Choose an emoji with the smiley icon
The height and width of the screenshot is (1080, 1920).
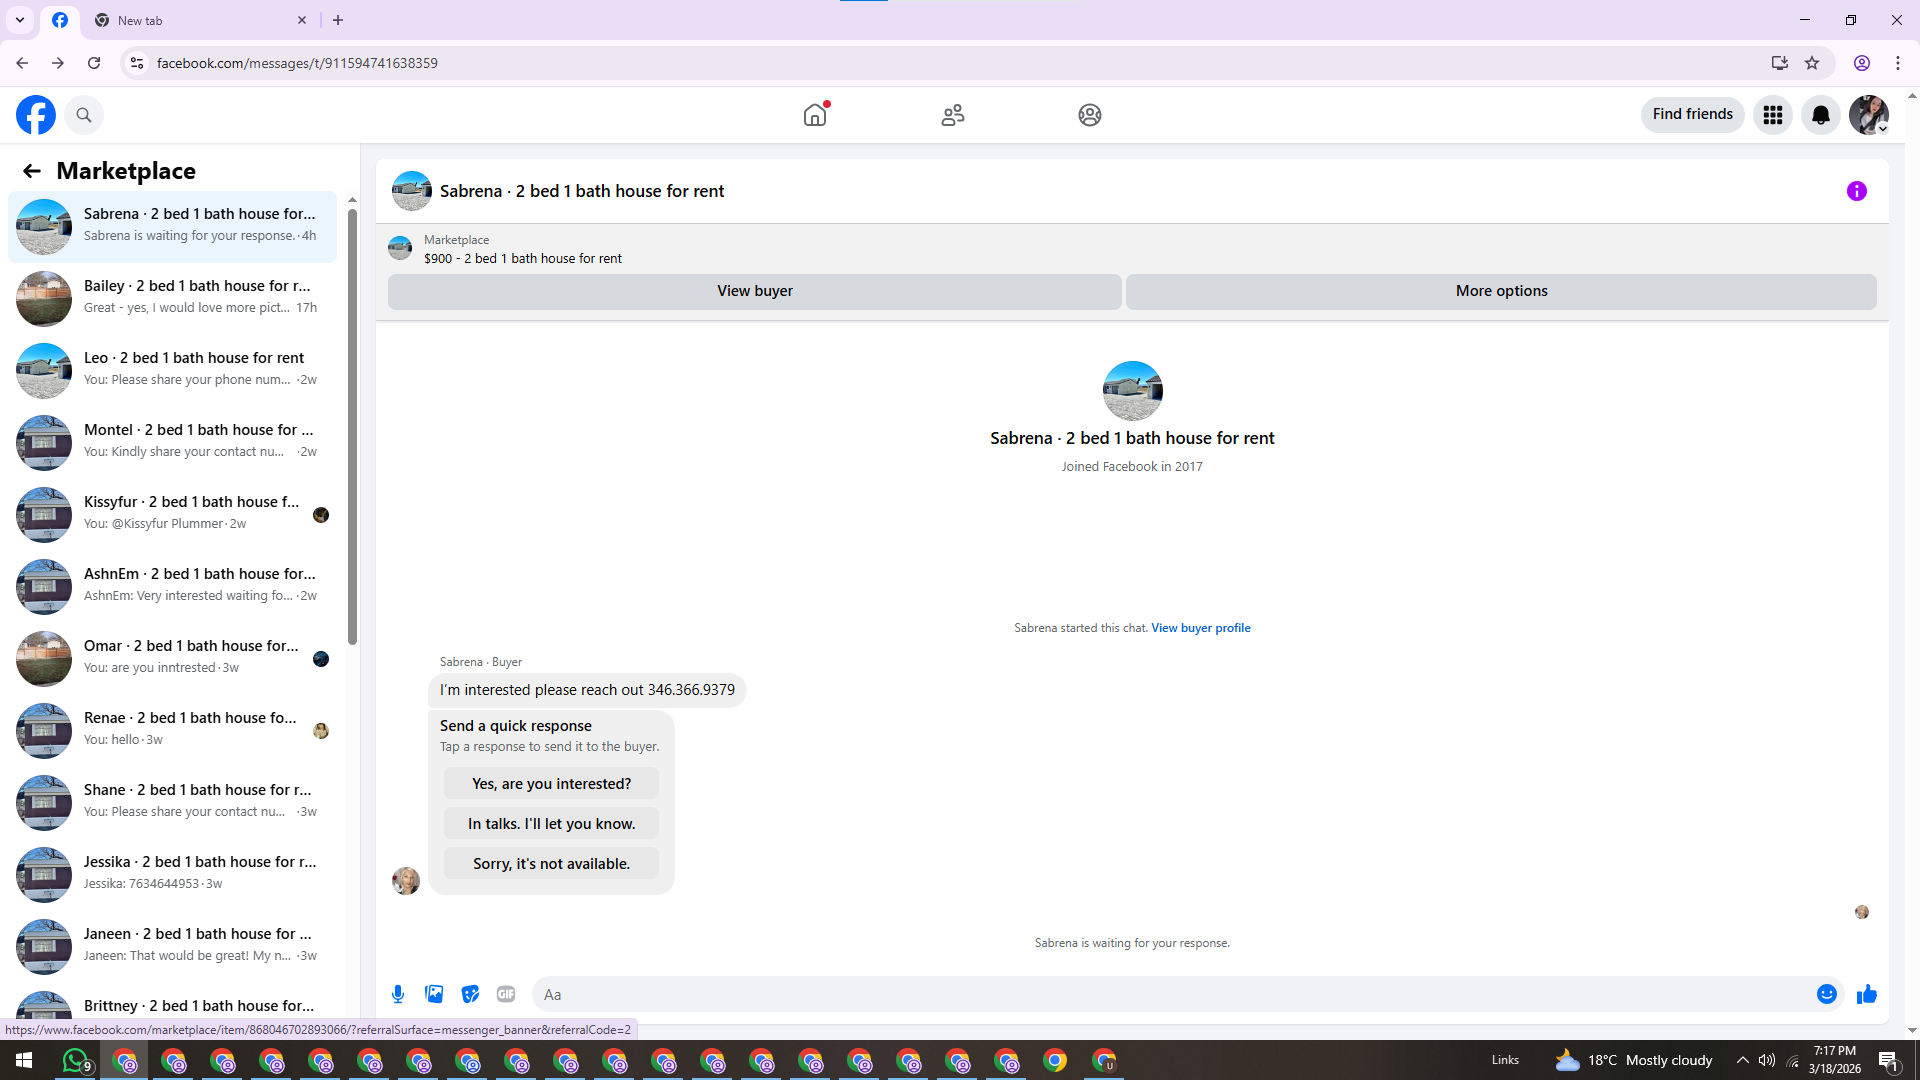point(1826,994)
